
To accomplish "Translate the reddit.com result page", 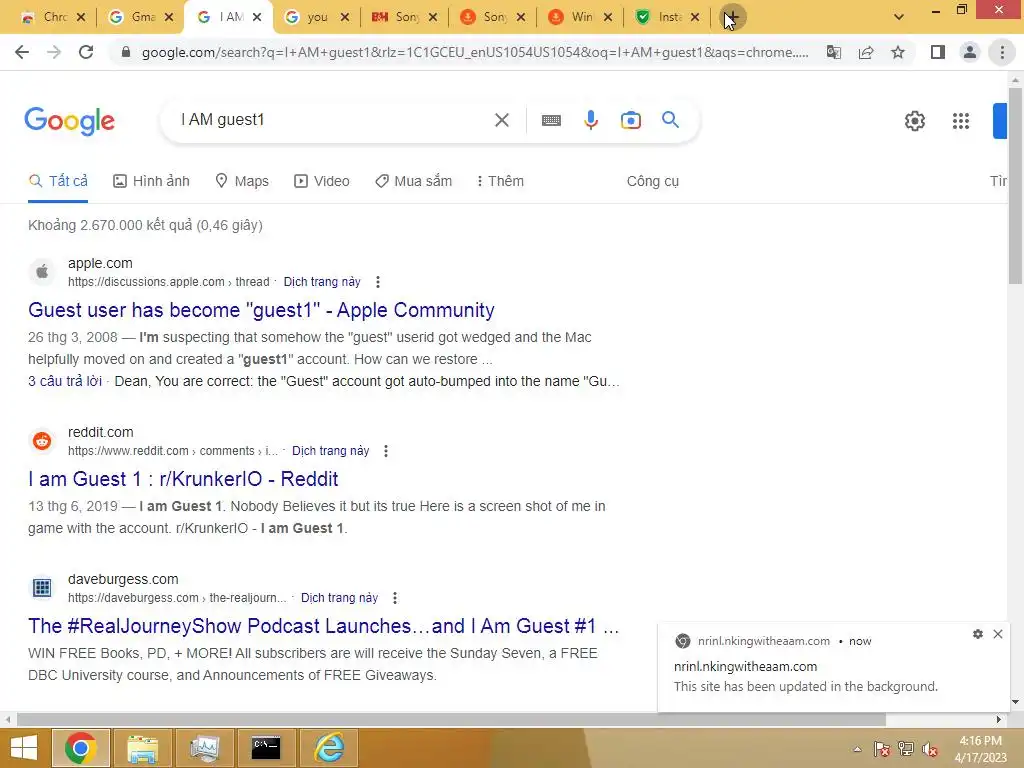I will (x=330, y=451).
